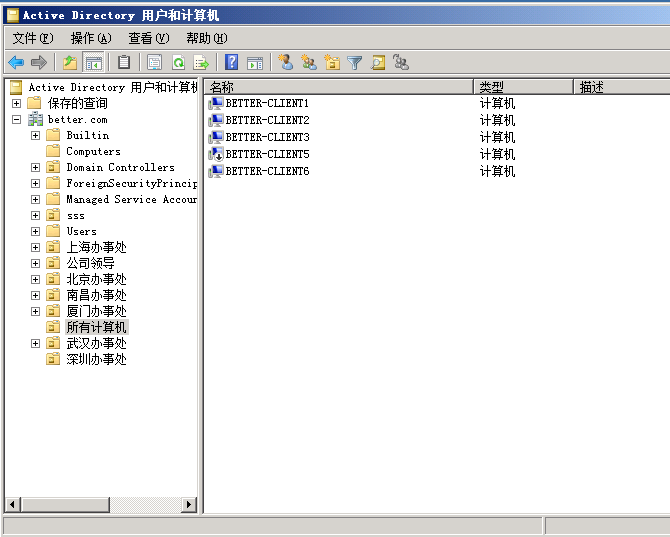Image resolution: width=670 pixels, height=537 pixels.
Task: Expand the 武汉办事处 organizational unit
Action: pos(35,343)
